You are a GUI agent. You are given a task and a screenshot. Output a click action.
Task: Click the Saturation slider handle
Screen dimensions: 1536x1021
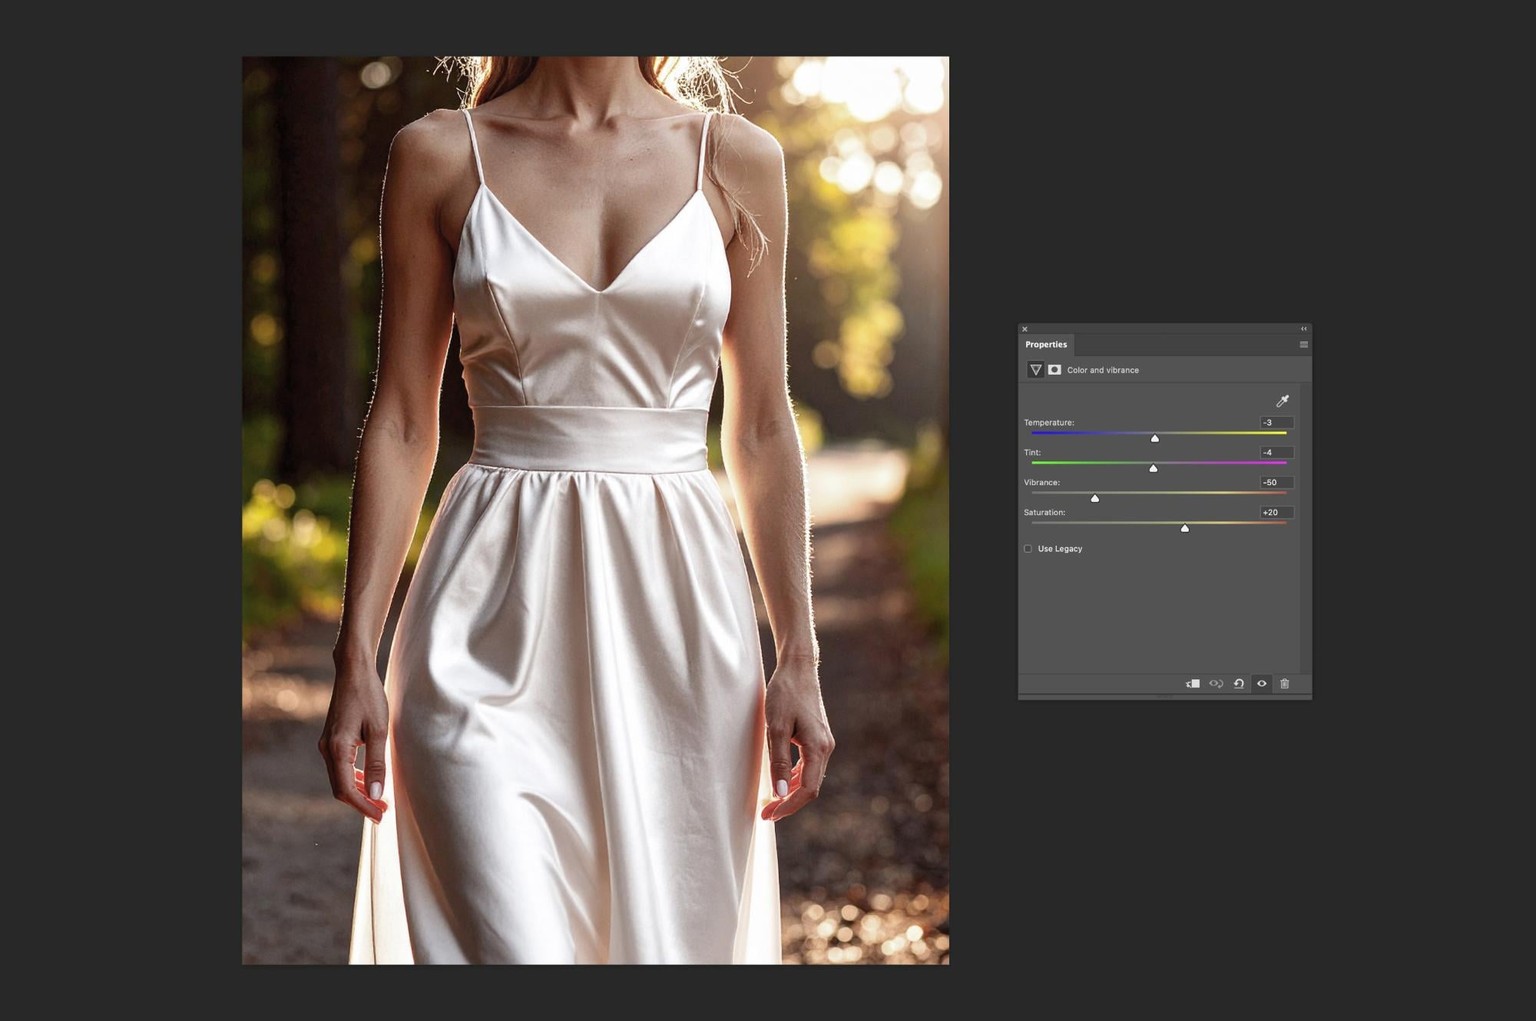[x=1185, y=528]
